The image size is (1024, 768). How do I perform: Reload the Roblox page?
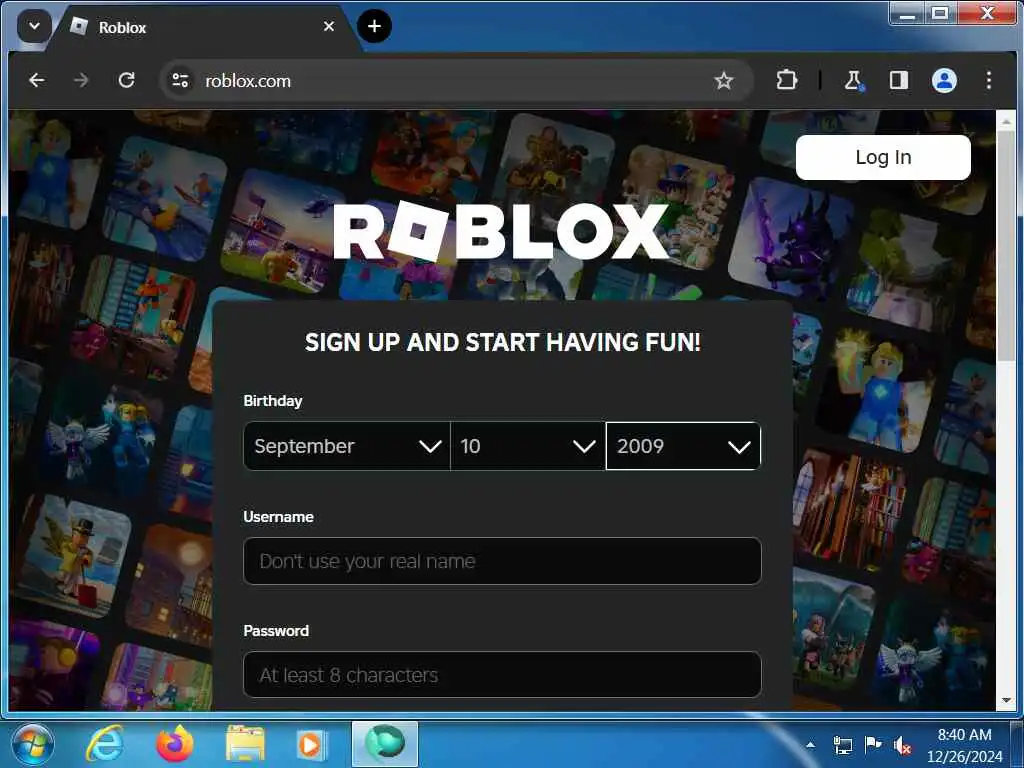point(127,80)
